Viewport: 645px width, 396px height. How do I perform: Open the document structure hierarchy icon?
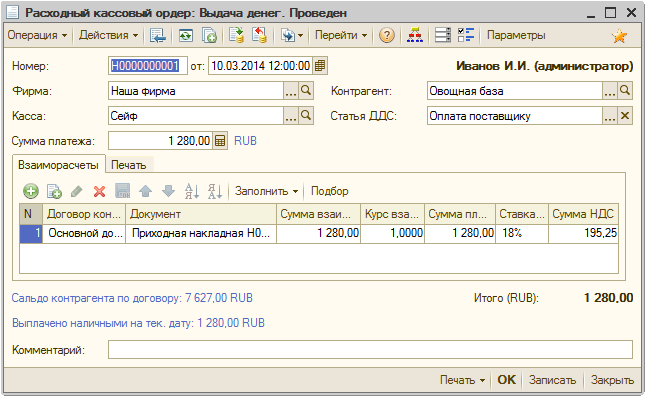[x=414, y=35]
